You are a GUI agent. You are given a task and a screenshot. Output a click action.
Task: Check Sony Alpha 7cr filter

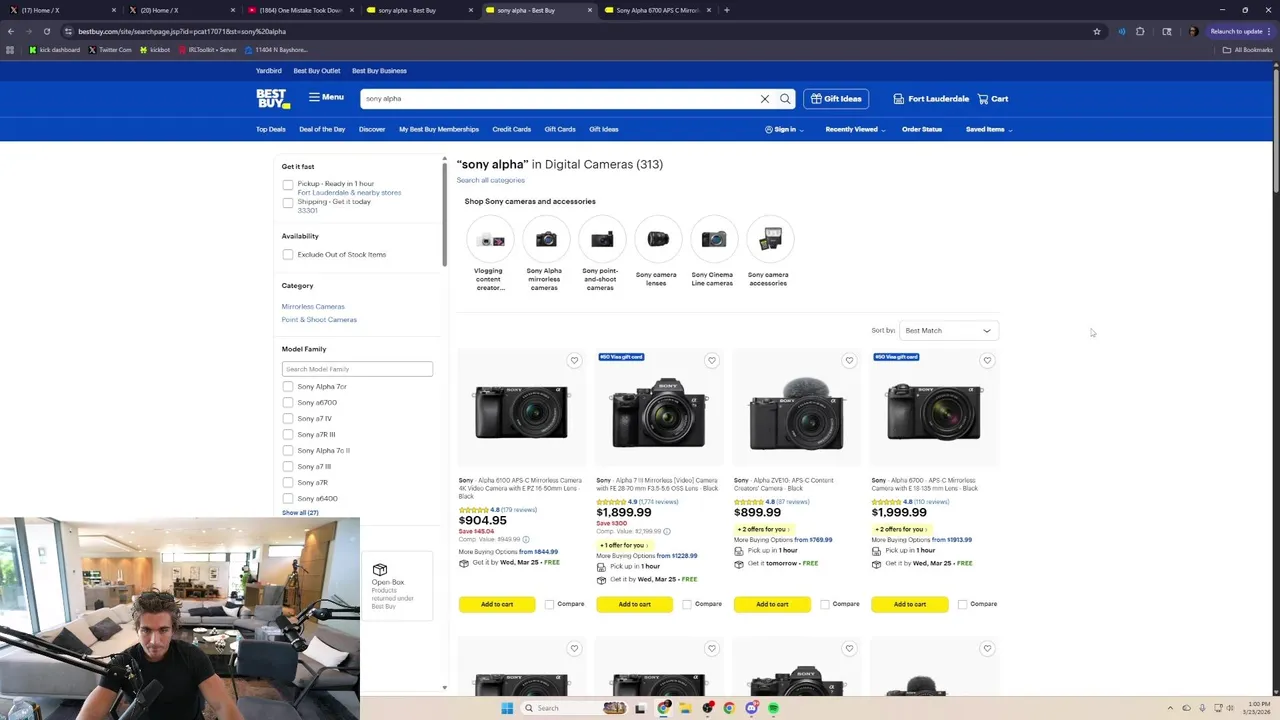pos(288,387)
